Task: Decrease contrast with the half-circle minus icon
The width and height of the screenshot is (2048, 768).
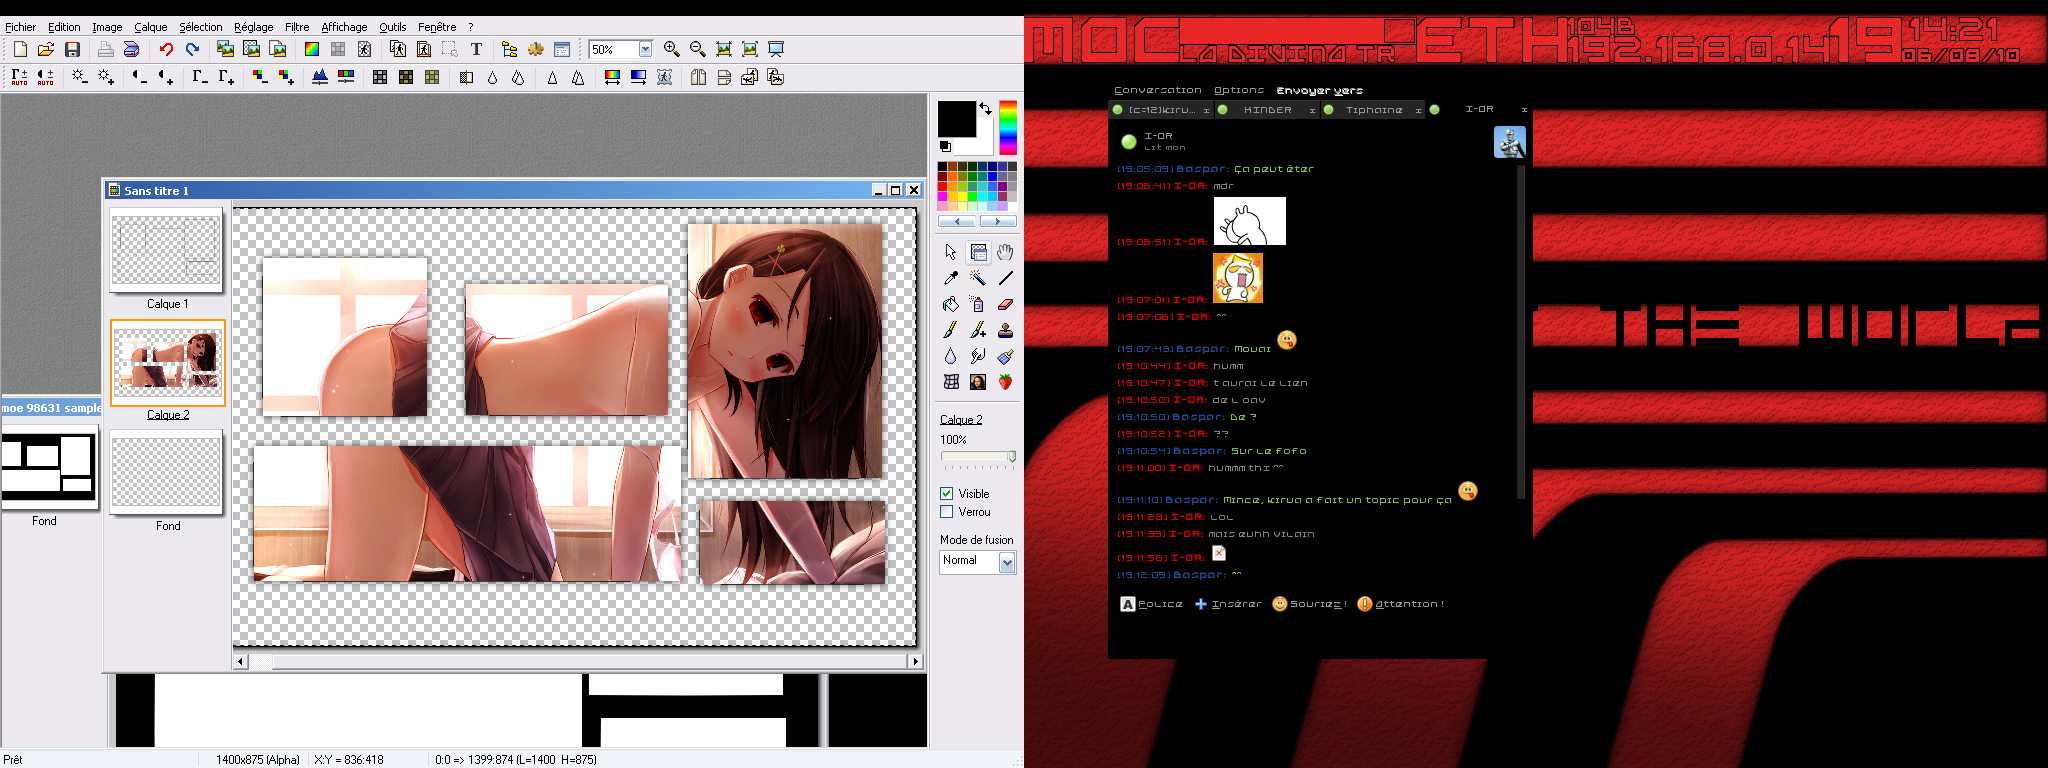Action: [139, 77]
